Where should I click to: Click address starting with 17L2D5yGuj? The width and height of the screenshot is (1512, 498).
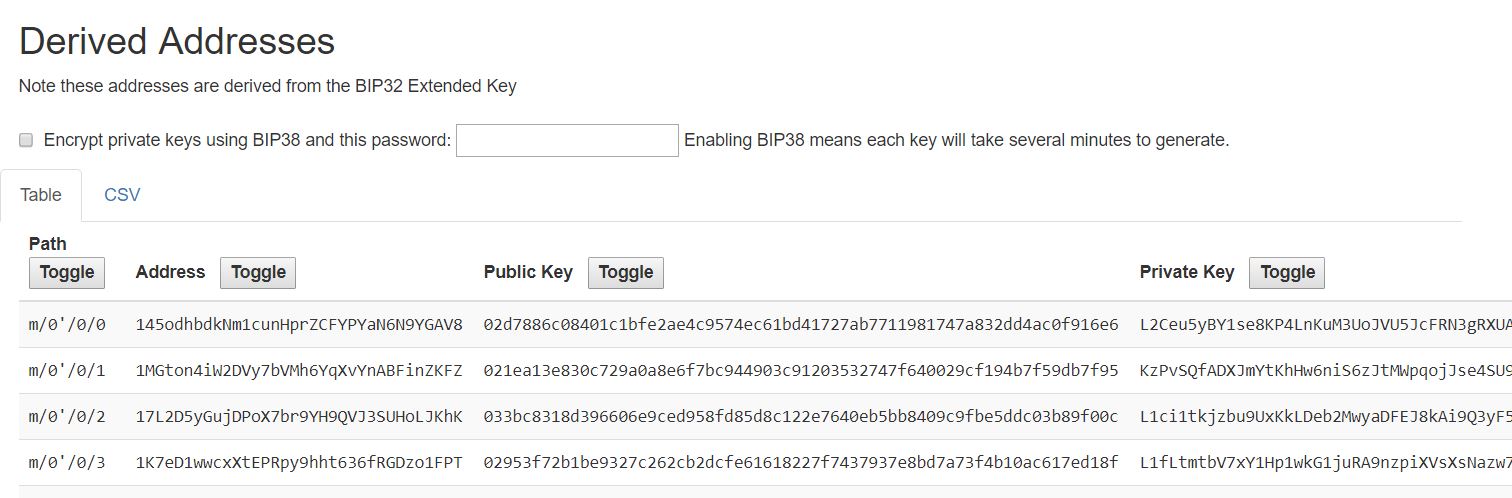click(299, 417)
